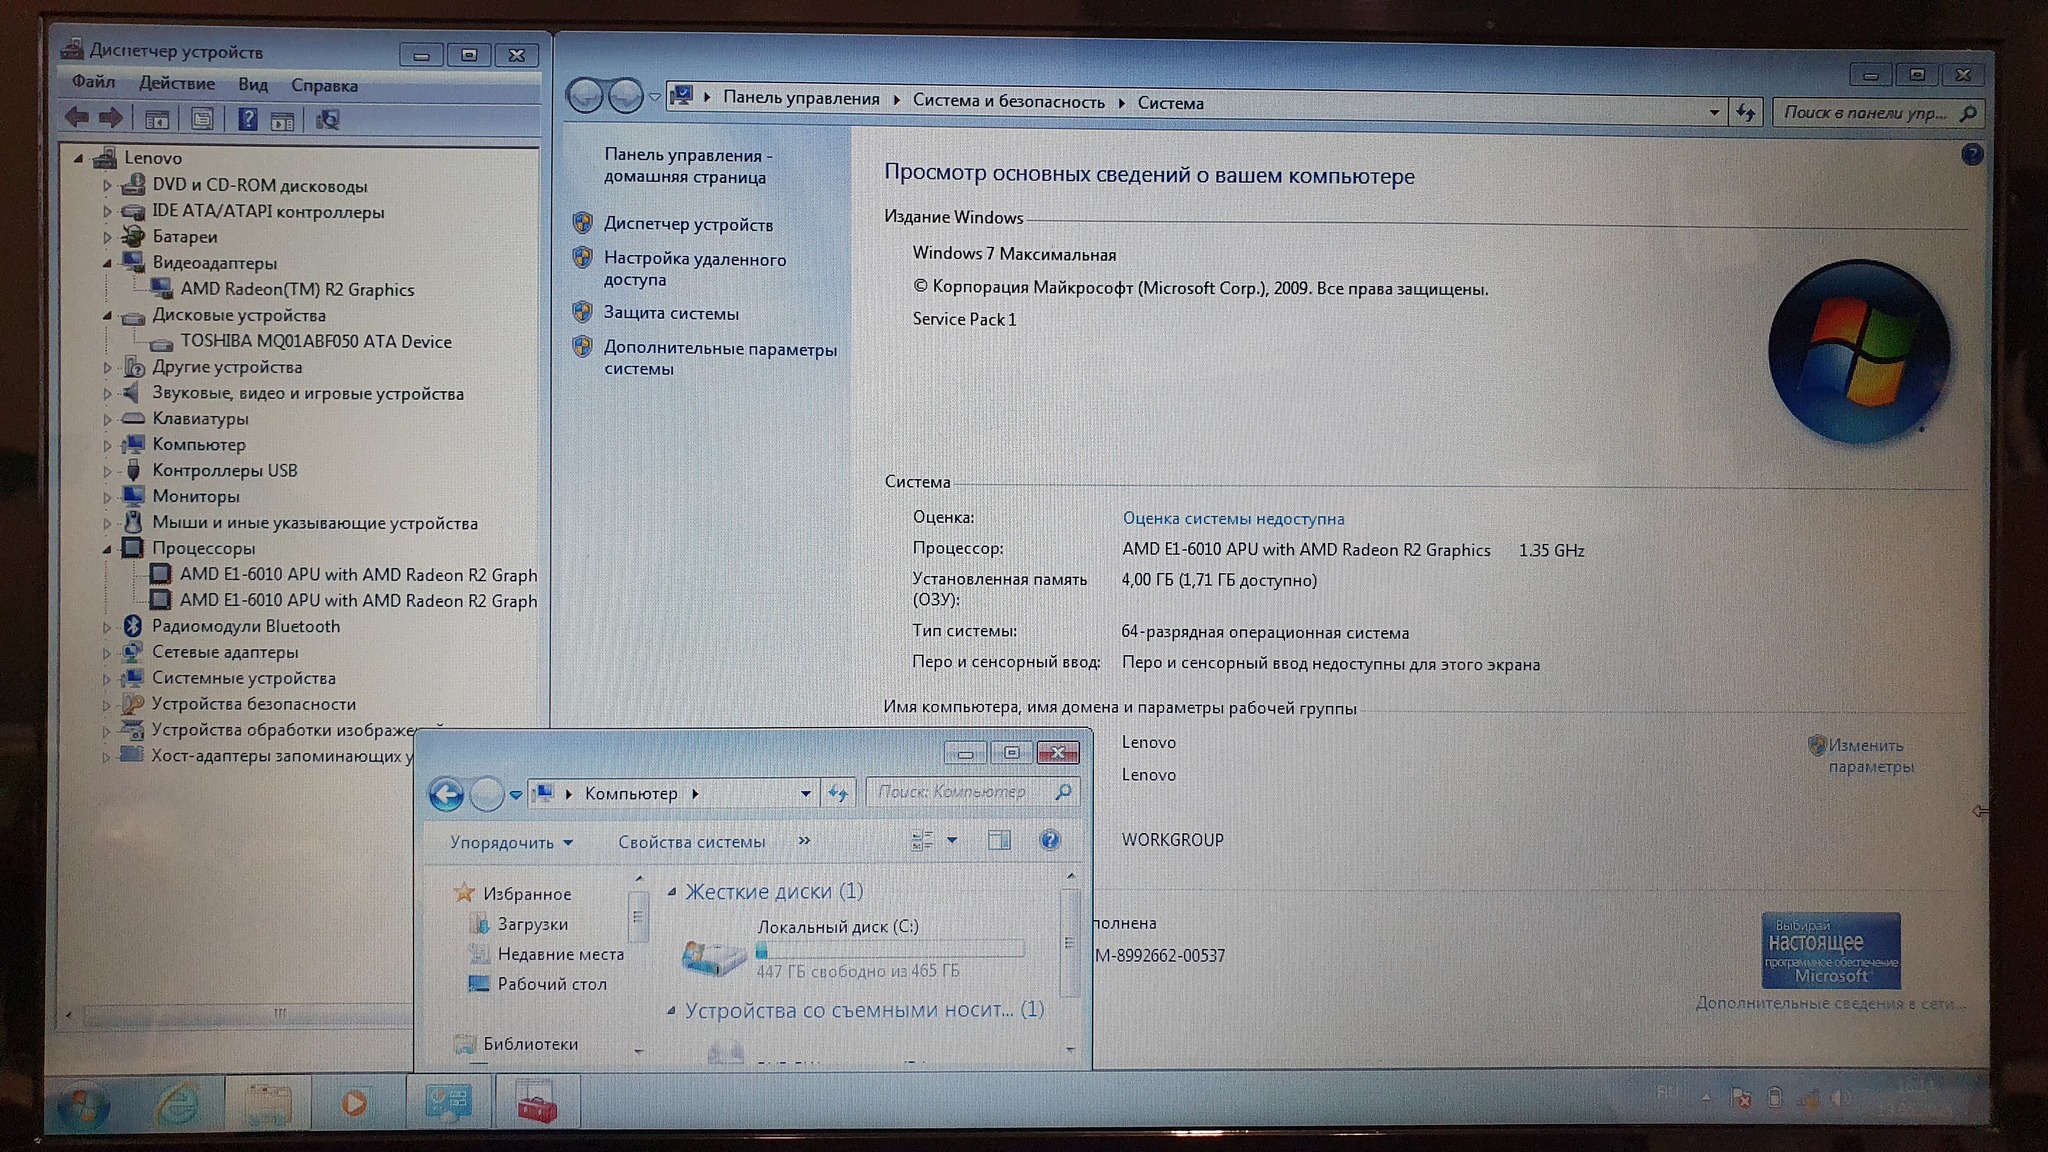Click the blue help question-mark toolbar icon
The width and height of the screenshot is (2048, 1152).
coord(247,120)
